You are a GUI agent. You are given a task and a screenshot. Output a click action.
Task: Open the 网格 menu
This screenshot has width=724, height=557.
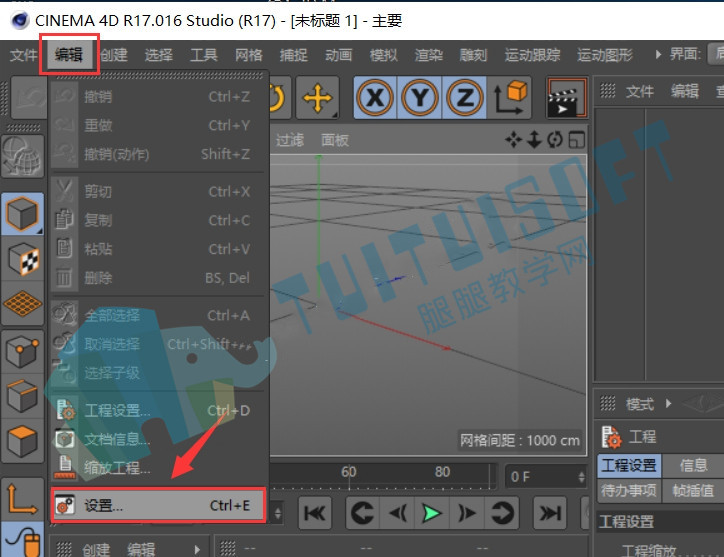pyautogui.click(x=249, y=55)
